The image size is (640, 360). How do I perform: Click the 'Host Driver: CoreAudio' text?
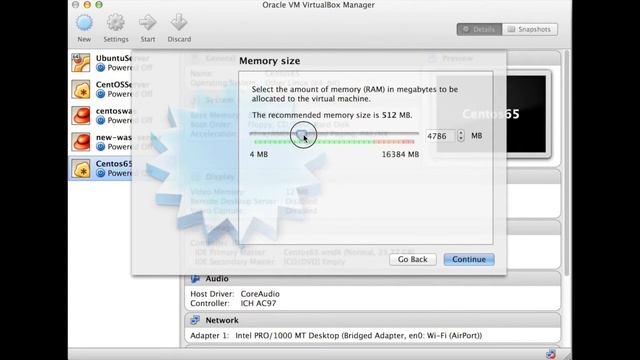click(235, 294)
